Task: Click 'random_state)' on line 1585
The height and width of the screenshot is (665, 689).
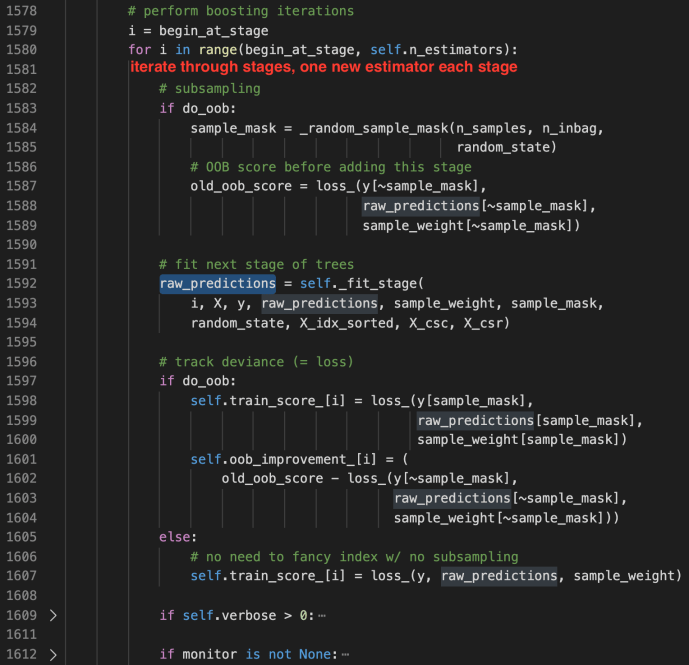Action: coord(507,147)
